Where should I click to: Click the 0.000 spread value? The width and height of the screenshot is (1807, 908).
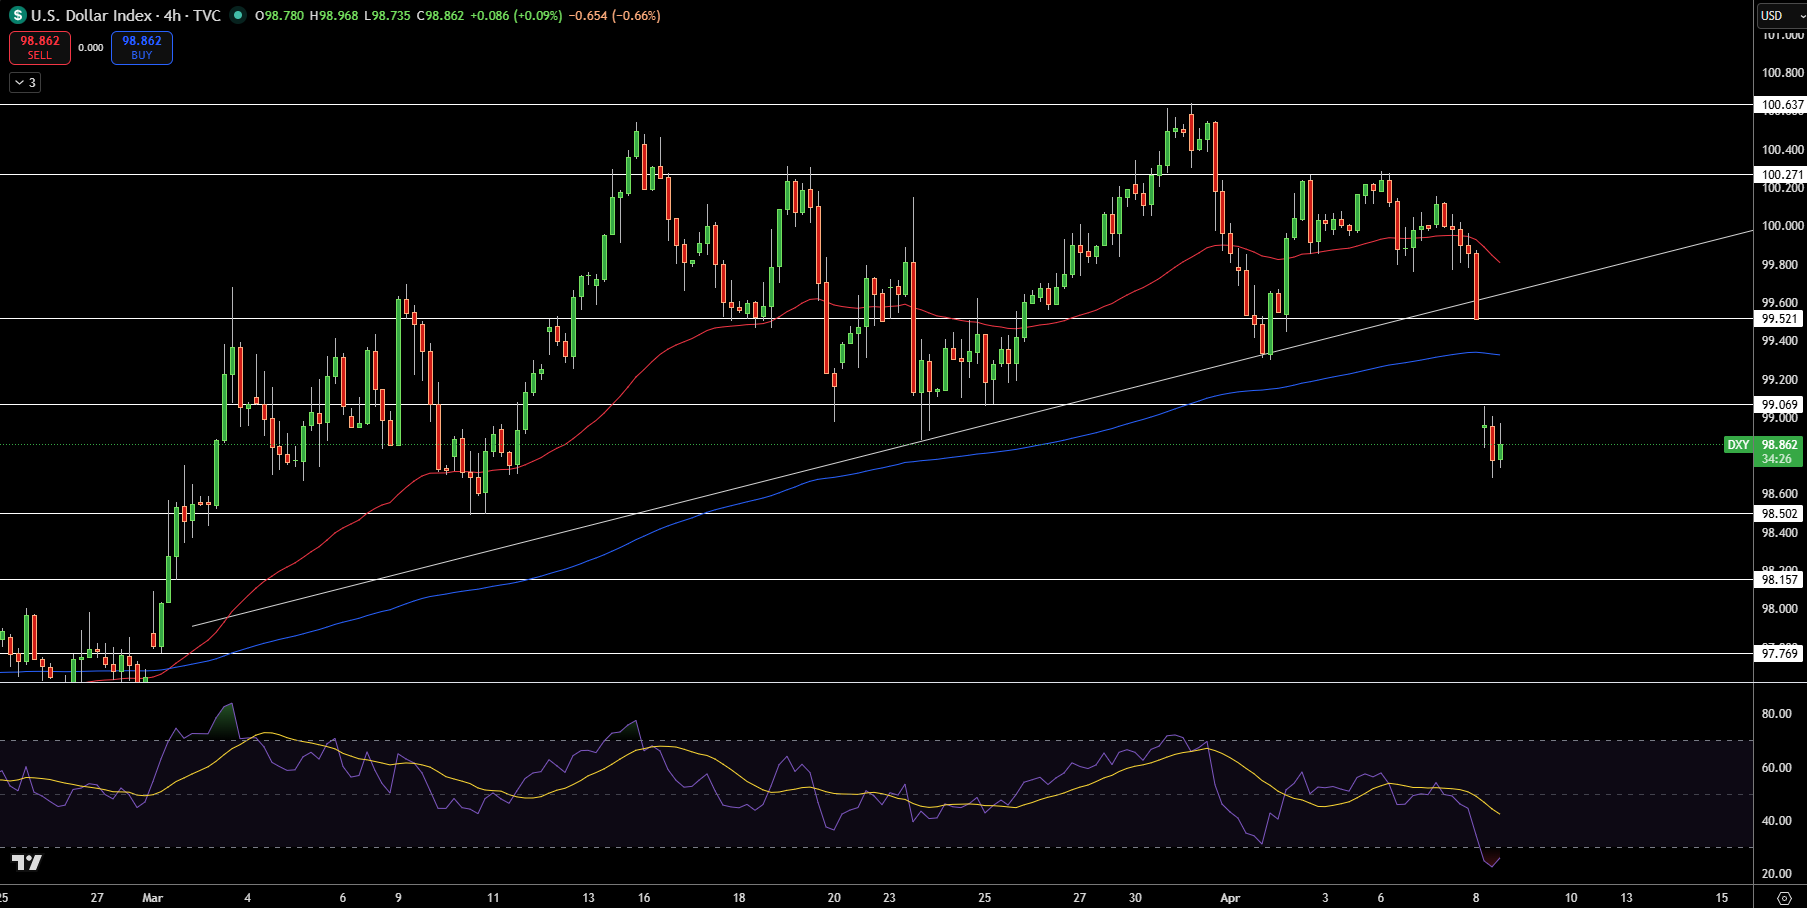[x=91, y=48]
